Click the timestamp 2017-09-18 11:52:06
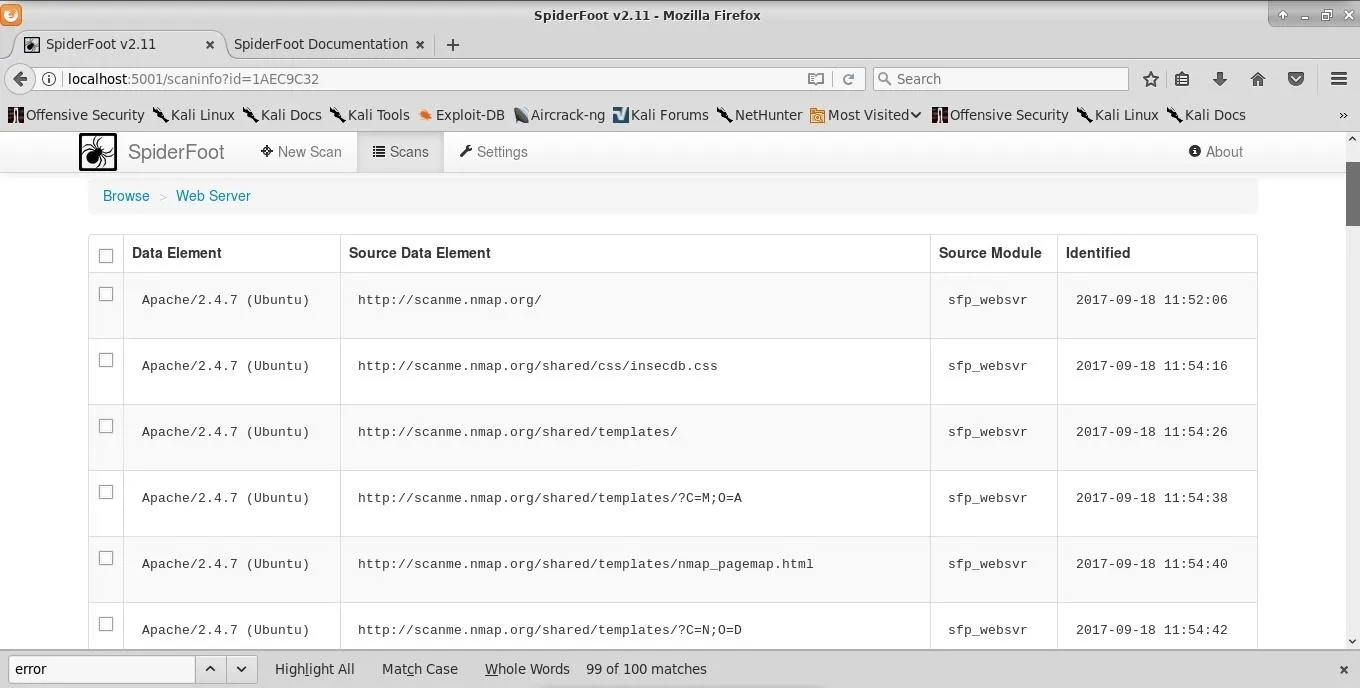Screen dimensions: 1360x688 [1151, 300]
